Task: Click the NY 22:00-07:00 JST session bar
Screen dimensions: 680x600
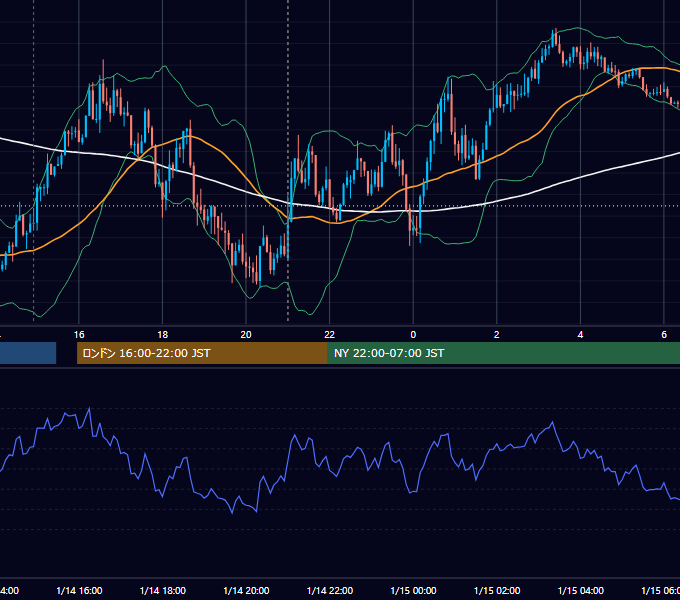Action: point(503,353)
